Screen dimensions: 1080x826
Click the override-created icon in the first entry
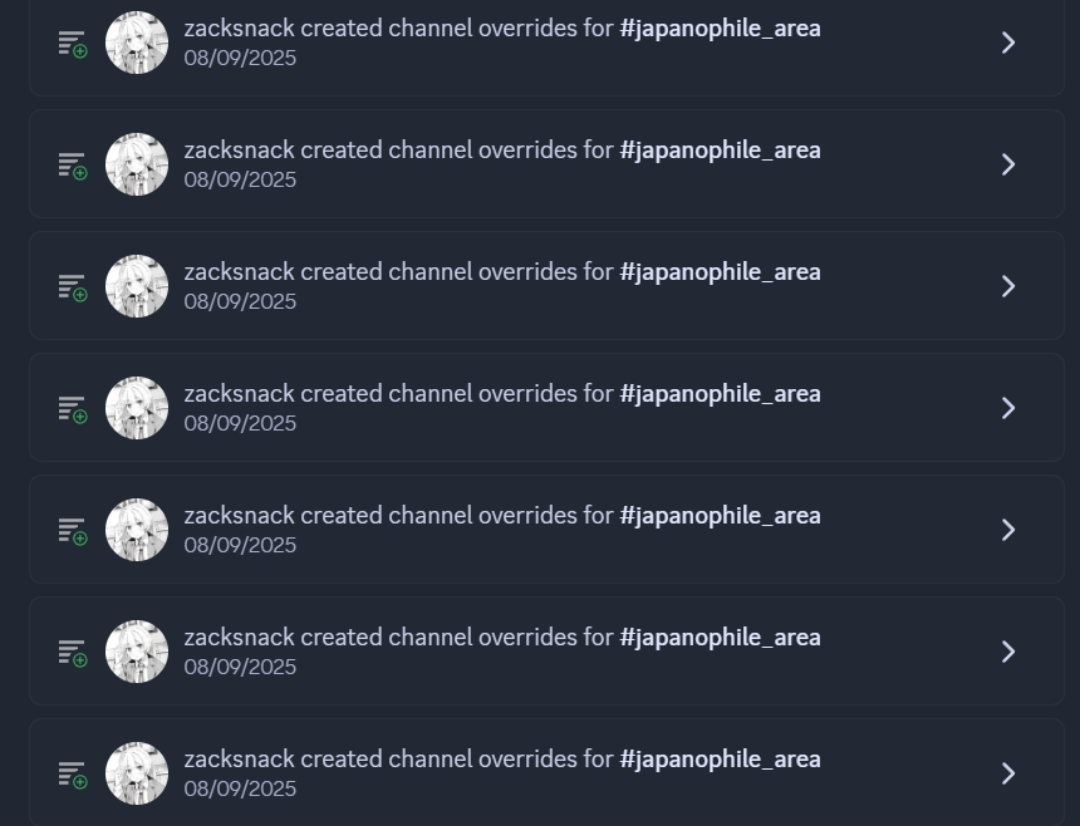(72, 44)
